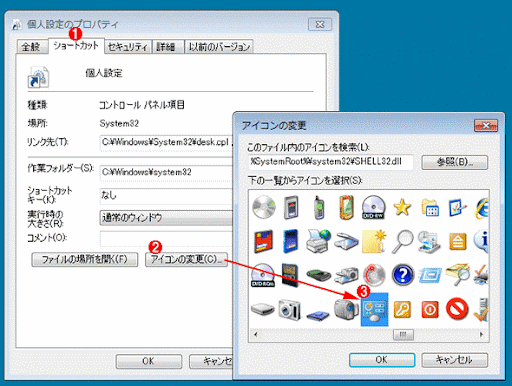
Task: Pick the yellow note with sparkle icon
Action: tap(374, 241)
